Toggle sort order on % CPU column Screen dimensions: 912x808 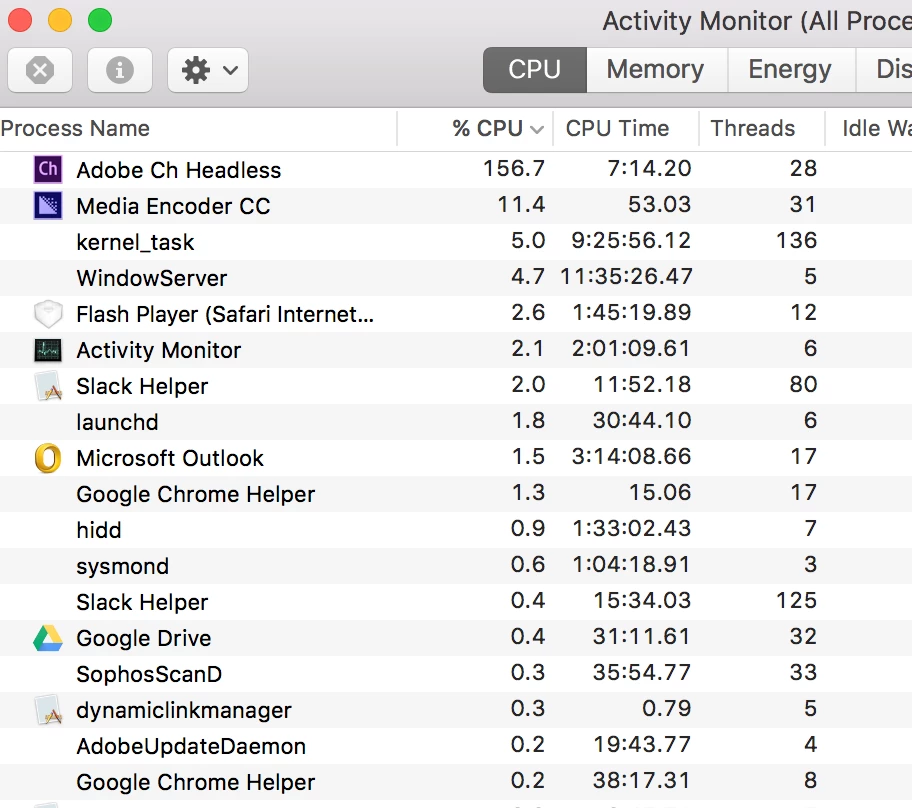click(475, 129)
